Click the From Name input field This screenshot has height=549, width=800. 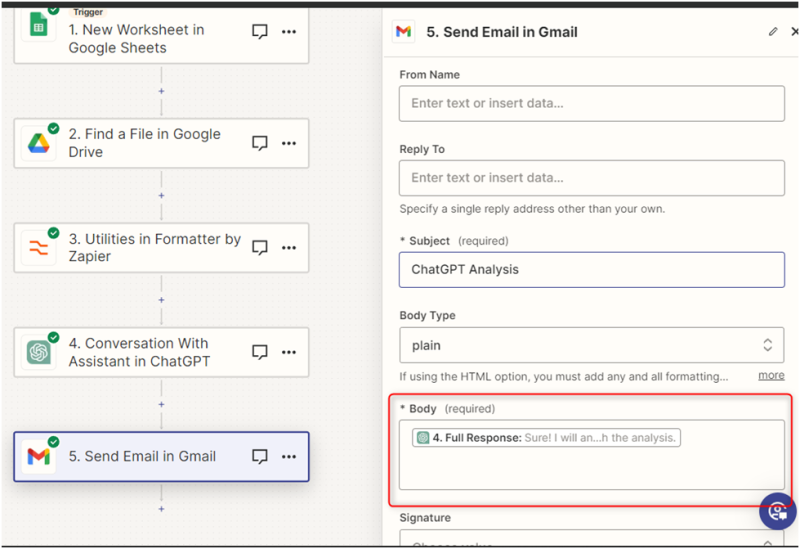[591, 103]
